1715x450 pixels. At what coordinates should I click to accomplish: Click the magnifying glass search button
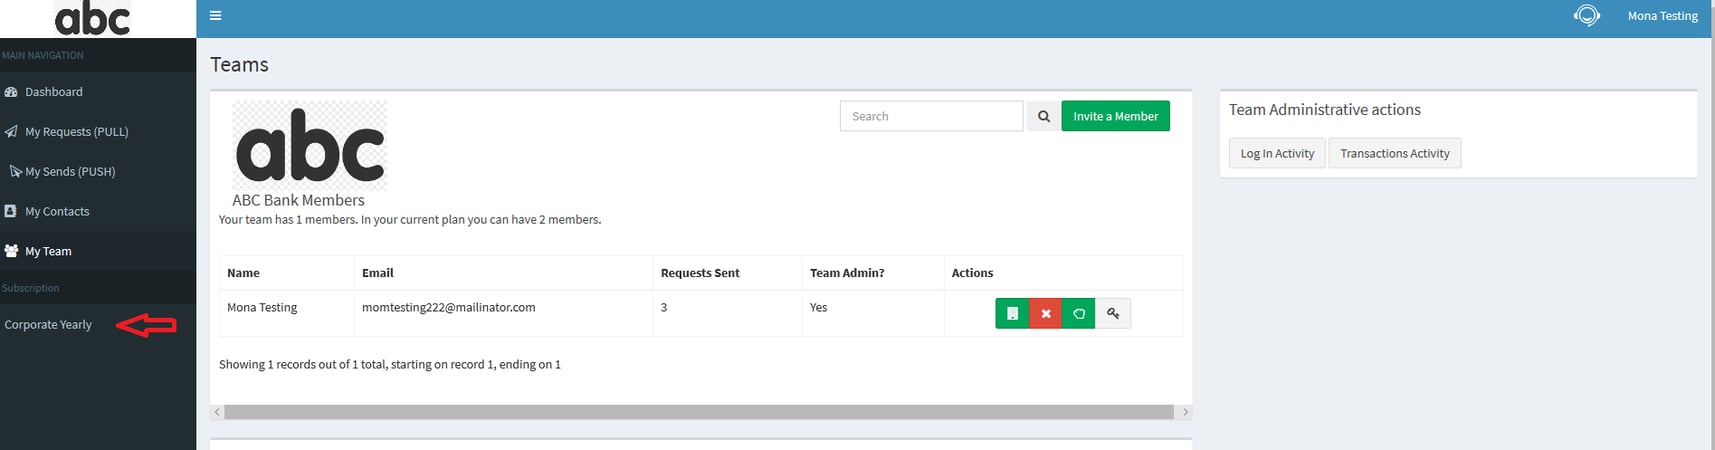[1043, 116]
